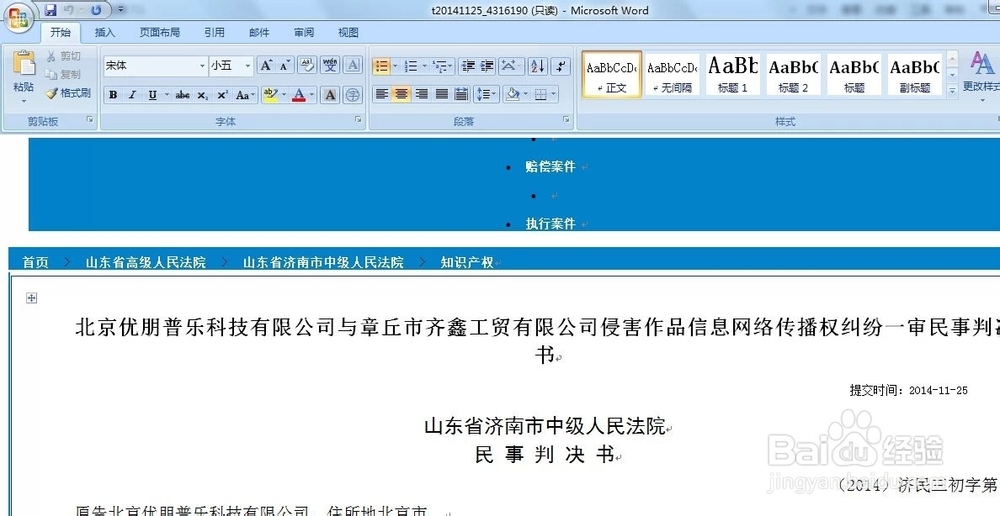The image size is (1000, 516).
Task: Align text right
Action: [421, 94]
